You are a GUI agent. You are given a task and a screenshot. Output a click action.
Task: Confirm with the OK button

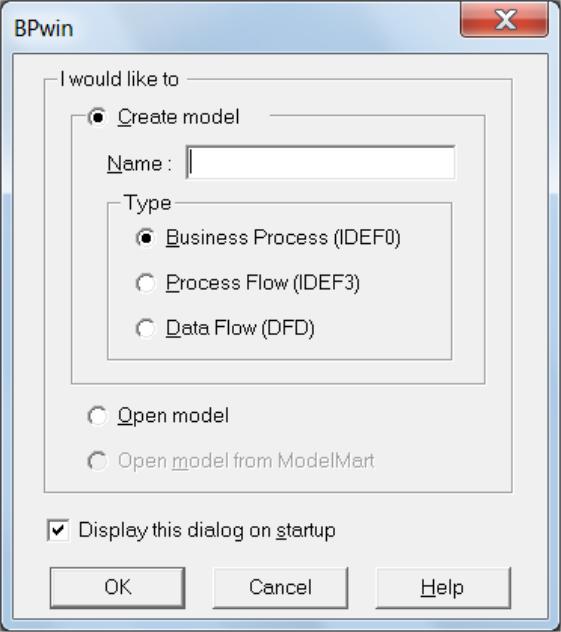pos(118,588)
